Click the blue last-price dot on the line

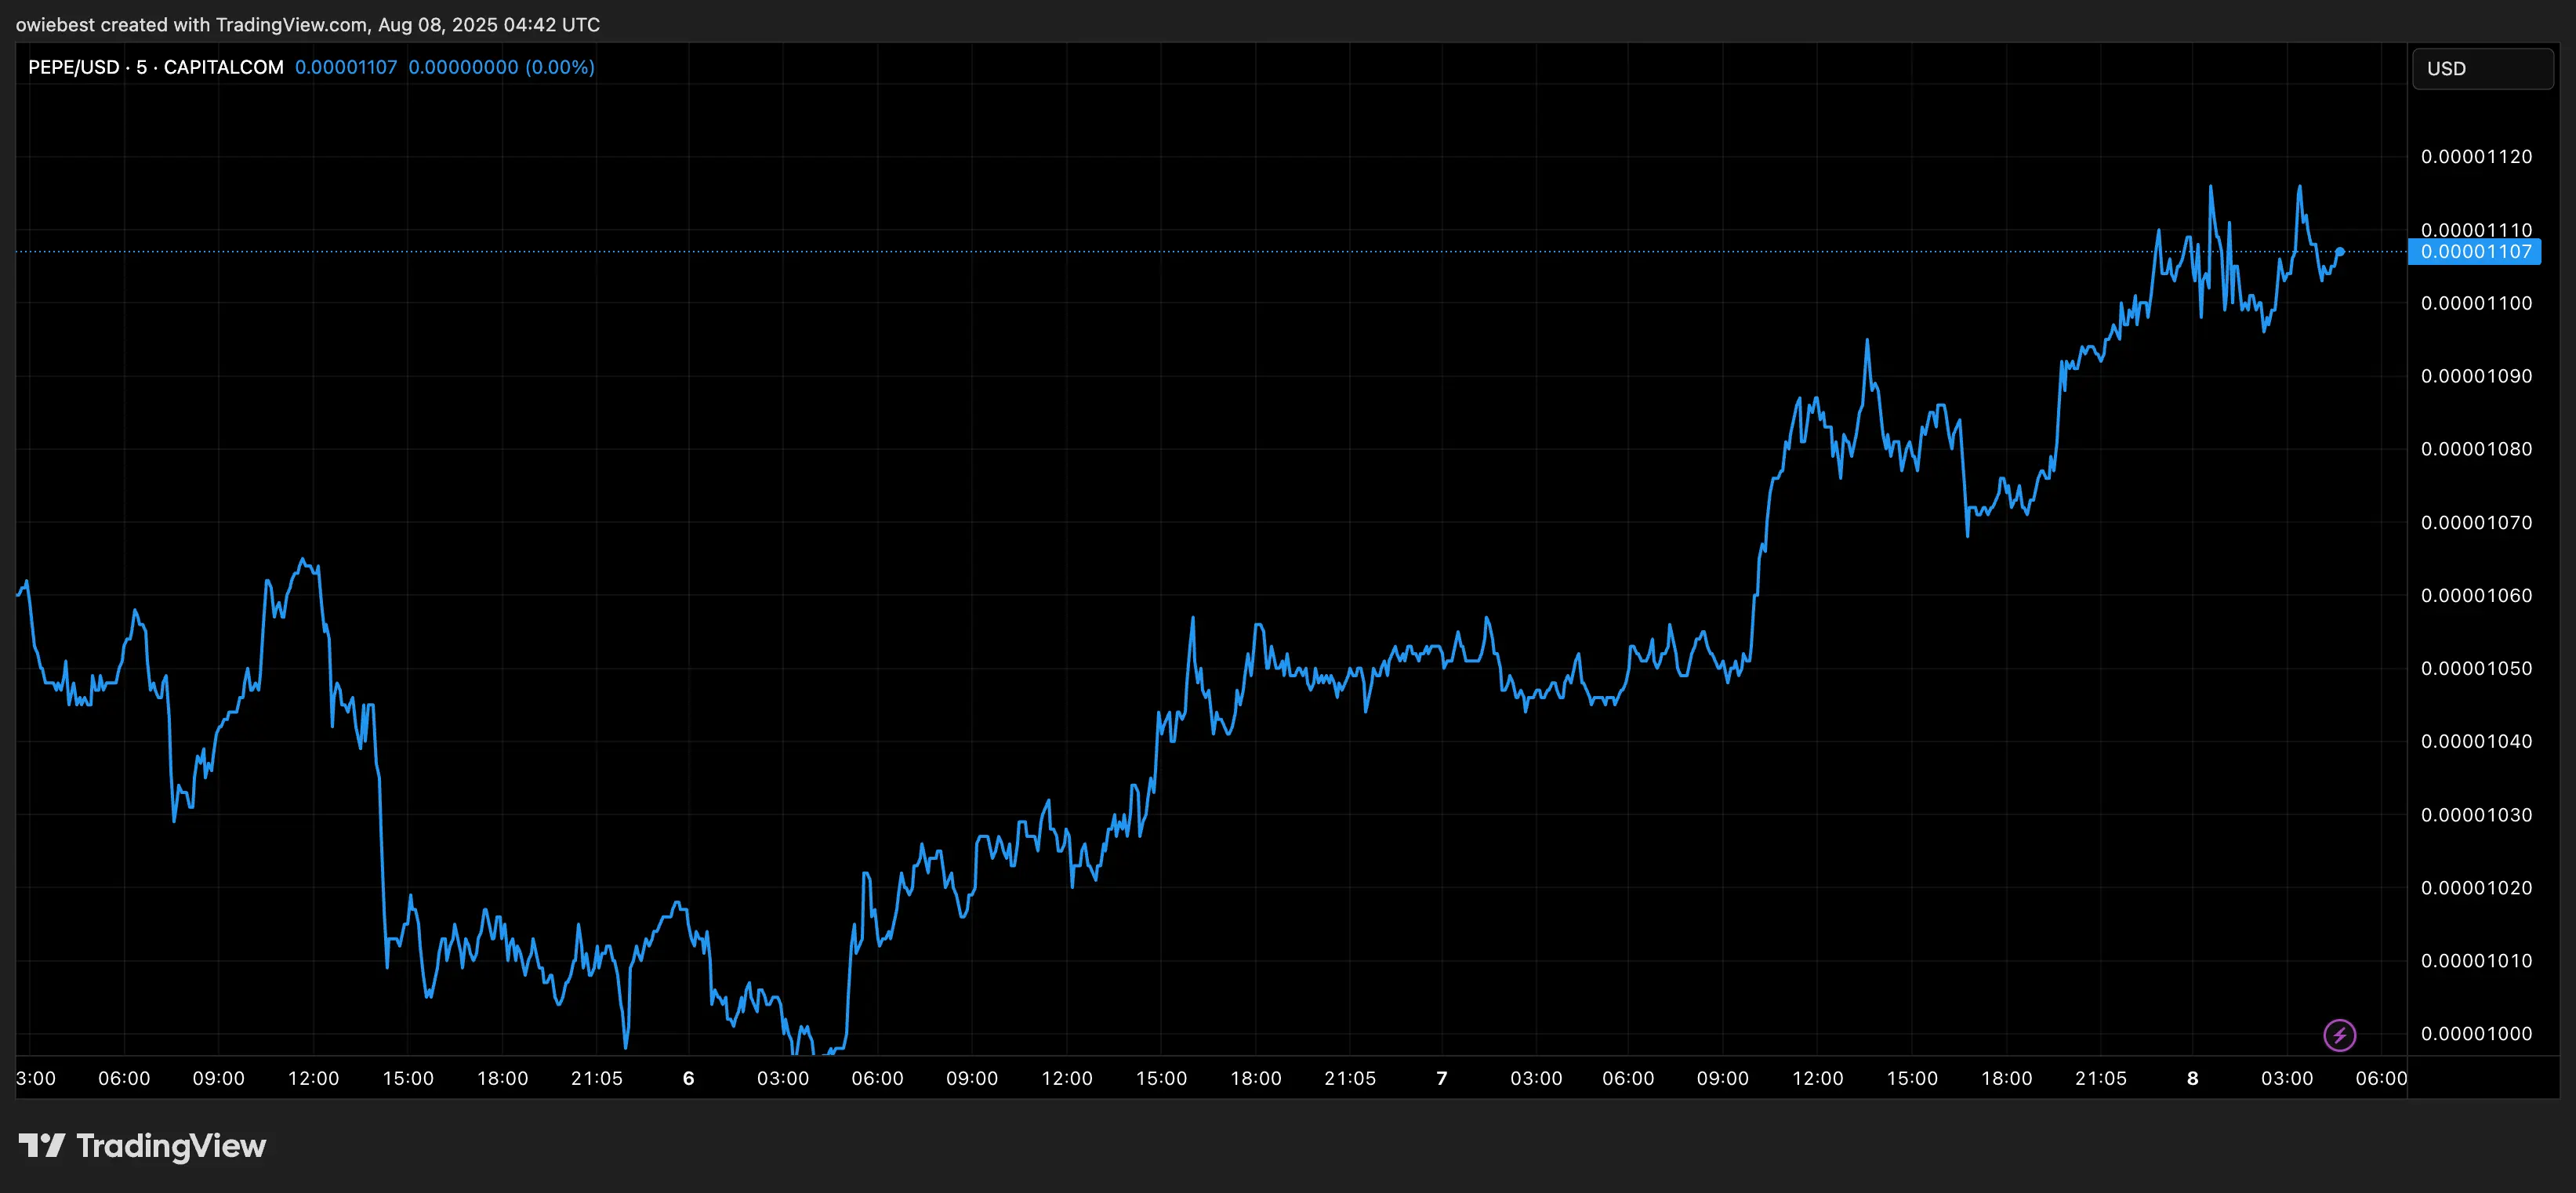pyautogui.click(x=2339, y=252)
